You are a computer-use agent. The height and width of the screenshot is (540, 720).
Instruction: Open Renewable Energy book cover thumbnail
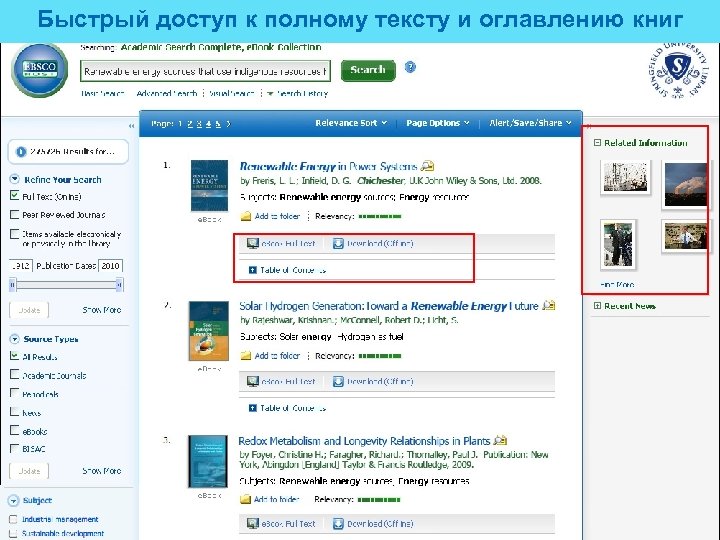click(x=209, y=186)
